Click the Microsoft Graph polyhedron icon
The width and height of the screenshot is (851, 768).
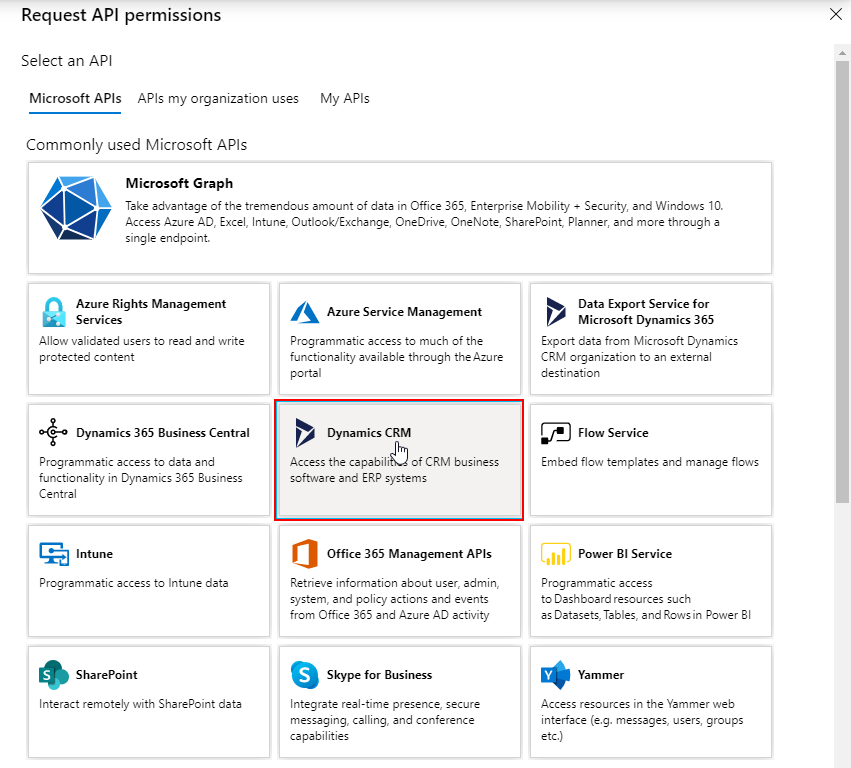76,208
